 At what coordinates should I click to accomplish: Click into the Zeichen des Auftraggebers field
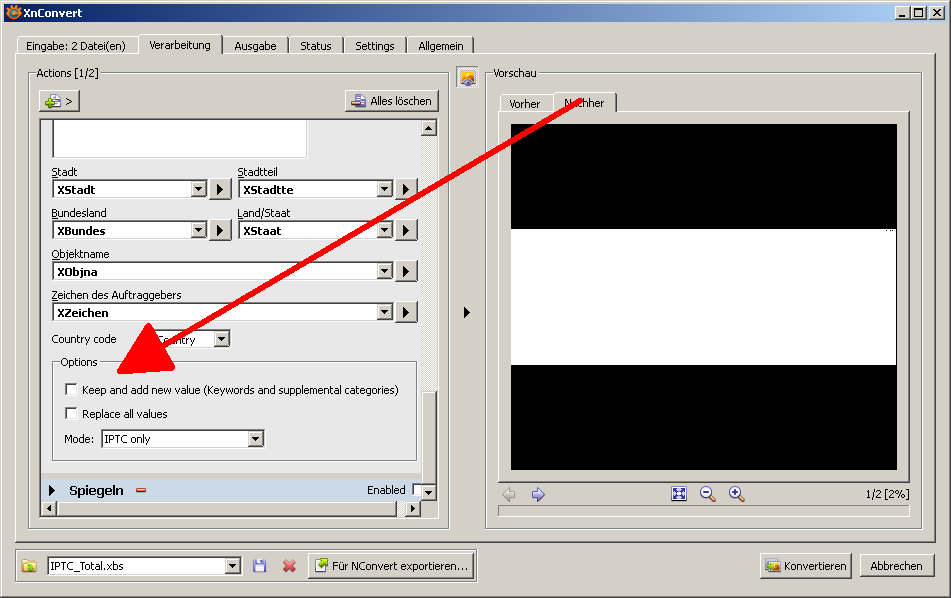click(216, 312)
